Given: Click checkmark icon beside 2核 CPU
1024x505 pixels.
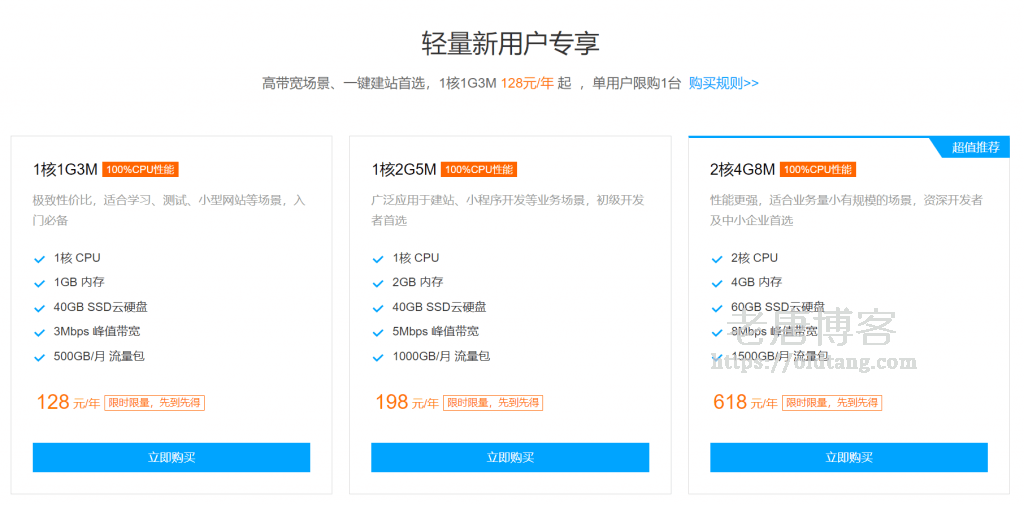Looking at the screenshot, I should click(x=717, y=258).
